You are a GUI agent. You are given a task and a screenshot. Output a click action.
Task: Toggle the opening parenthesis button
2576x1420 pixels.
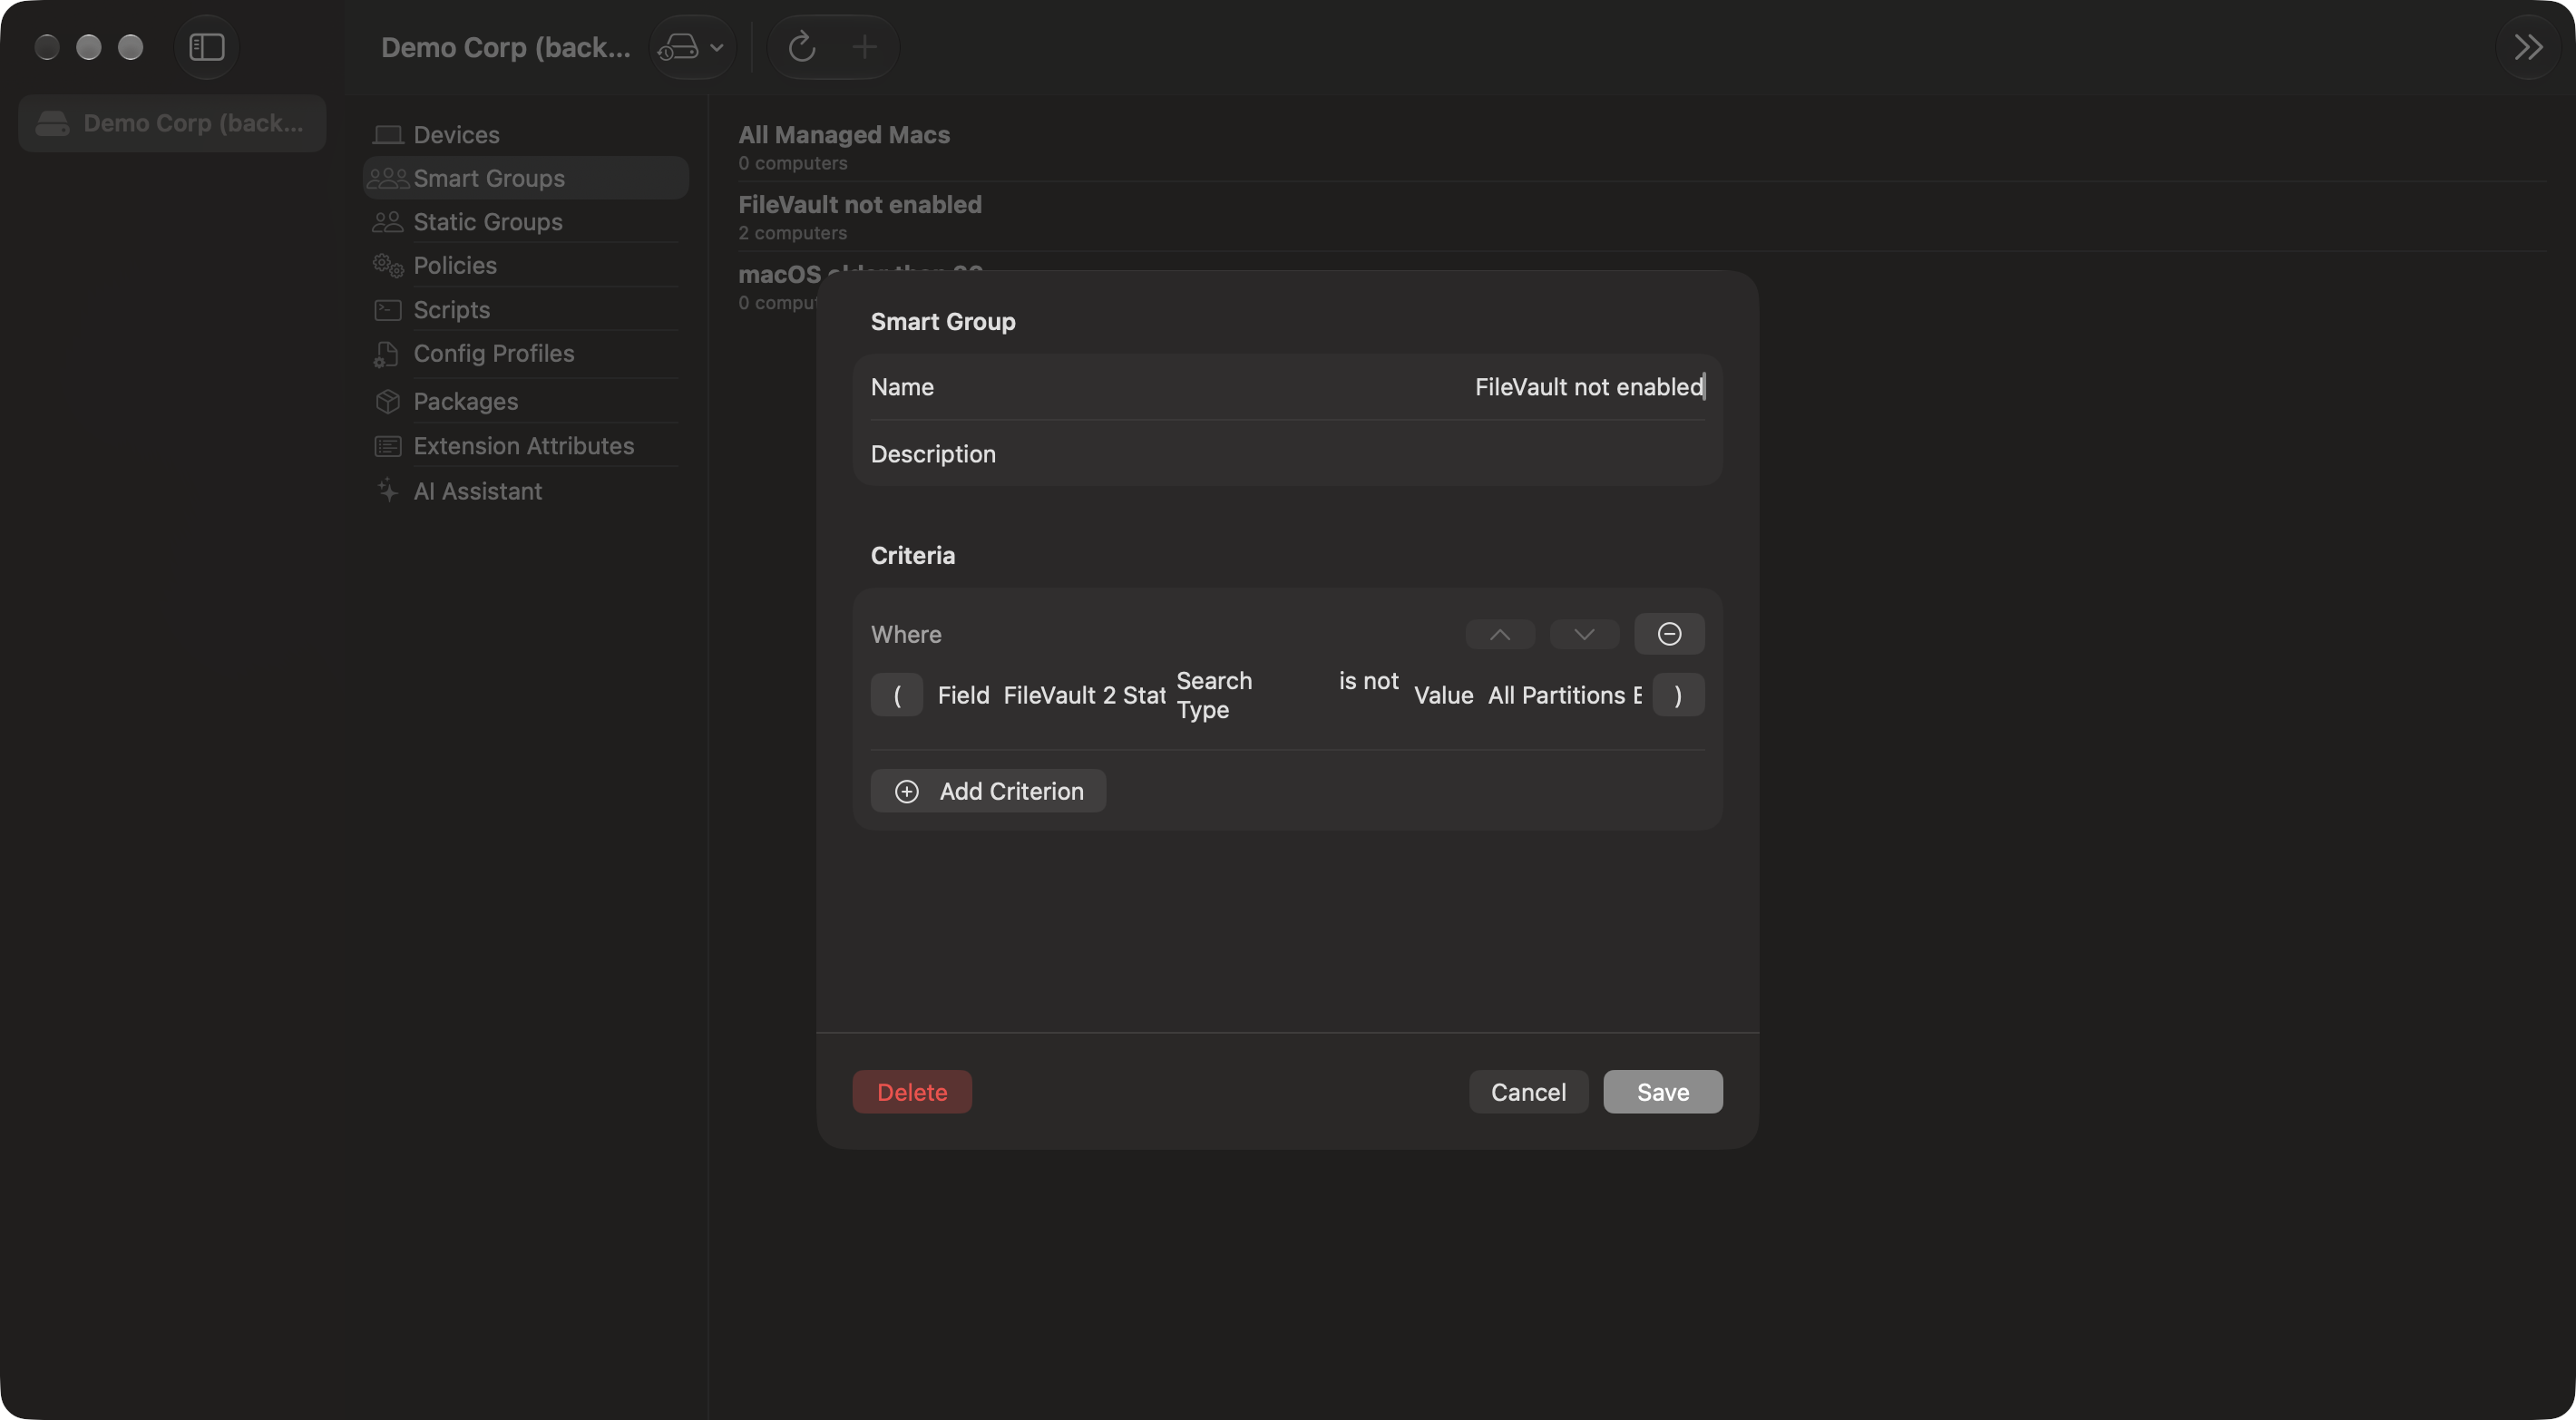click(896, 695)
